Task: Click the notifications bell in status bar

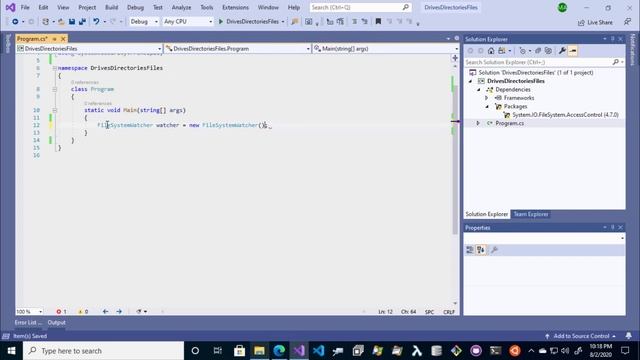Action: (x=629, y=336)
